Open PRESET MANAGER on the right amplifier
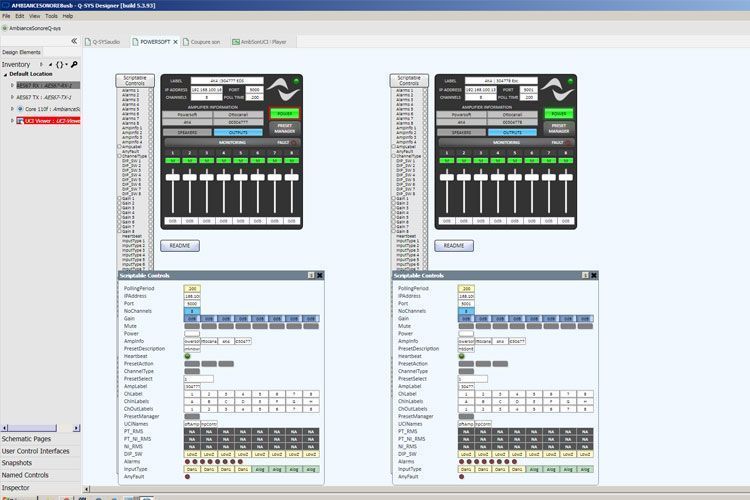 [559, 128]
